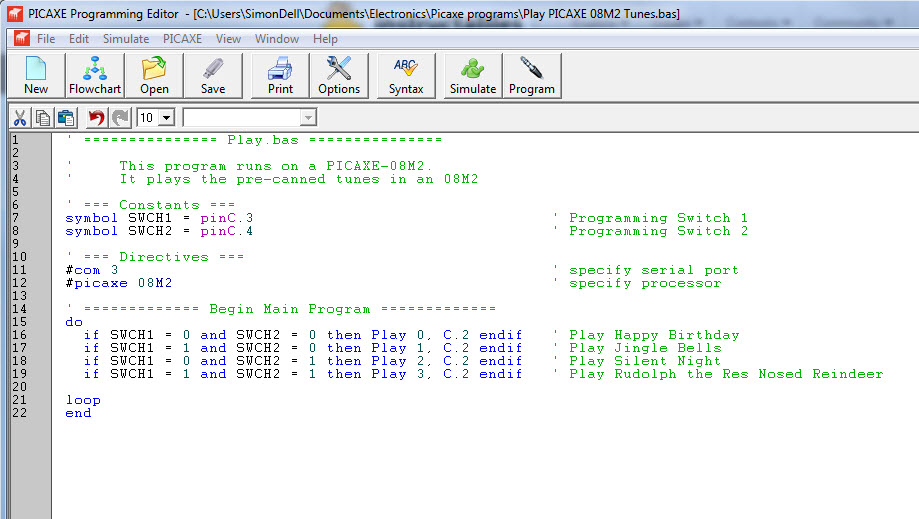Image resolution: width=919 pixels, height=519 pixels.
Task: Click the New file toolbar icon
Action: point(36,76)
